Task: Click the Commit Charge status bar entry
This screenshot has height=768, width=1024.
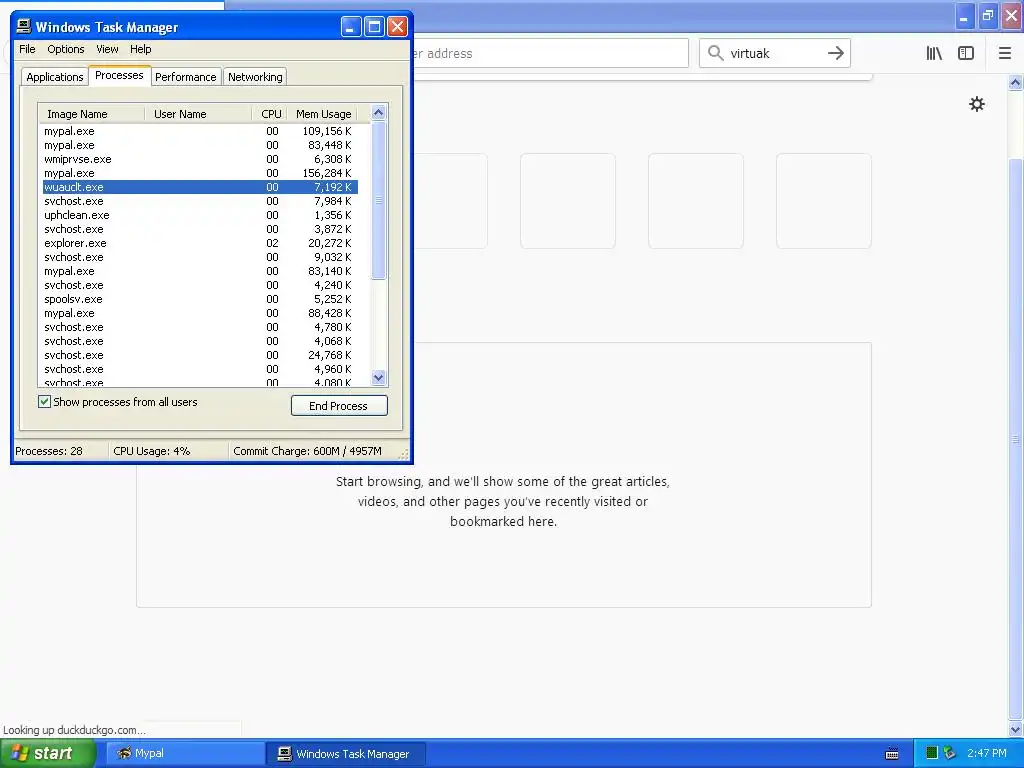Action: (x=315, y=451)
